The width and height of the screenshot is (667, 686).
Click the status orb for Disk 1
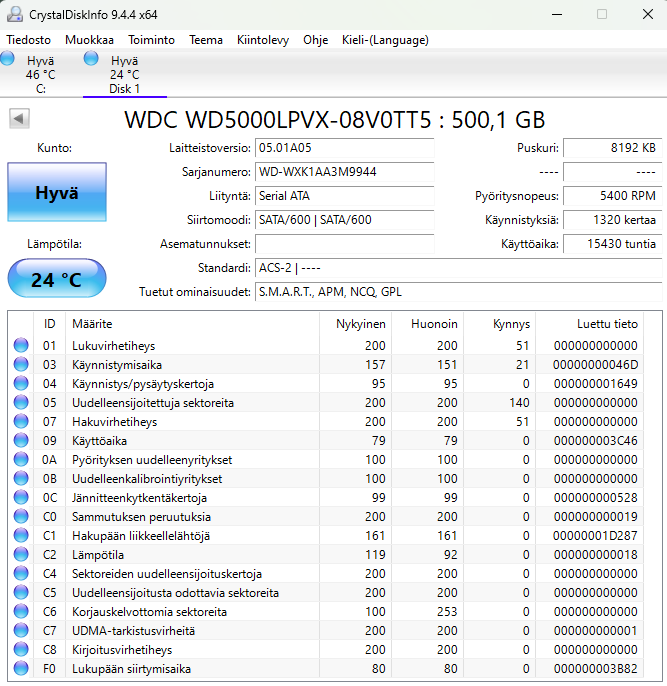tap(92, 59)
